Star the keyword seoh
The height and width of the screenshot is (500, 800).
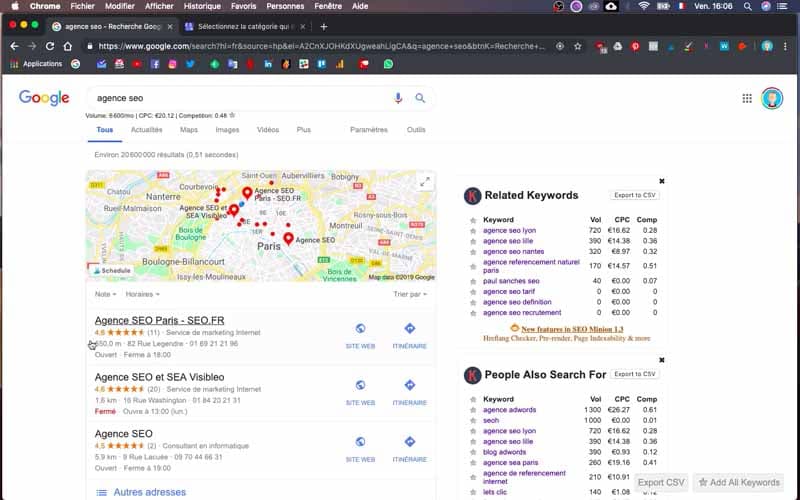tap(473, 421)
